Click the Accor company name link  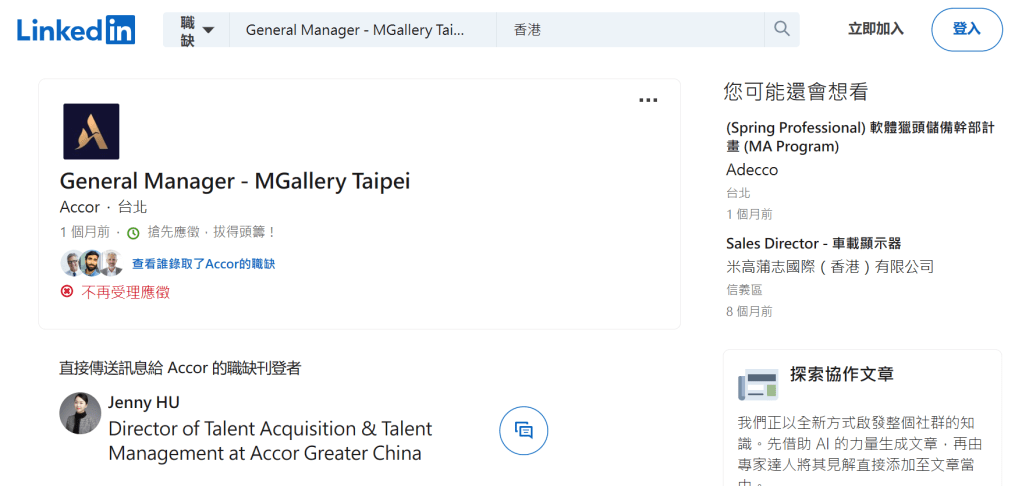[x=80, y=207]
